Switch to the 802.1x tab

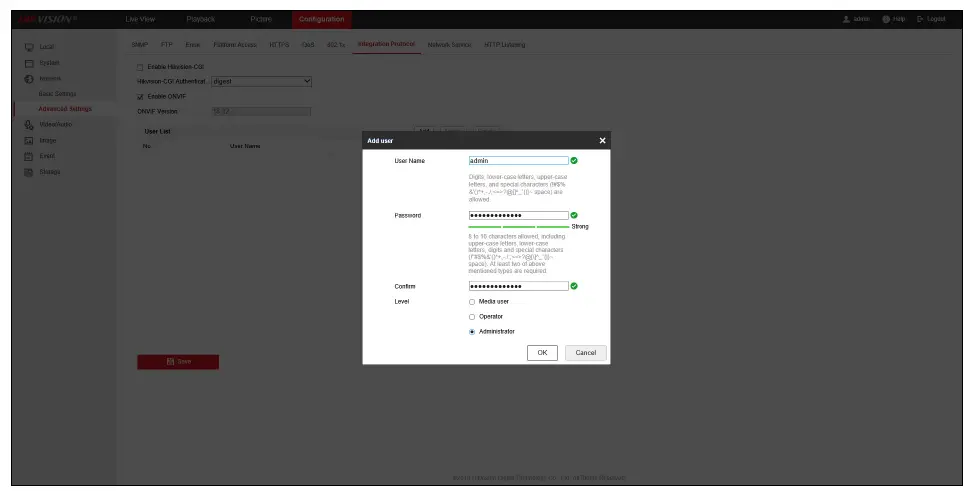(x=336, y=45)
